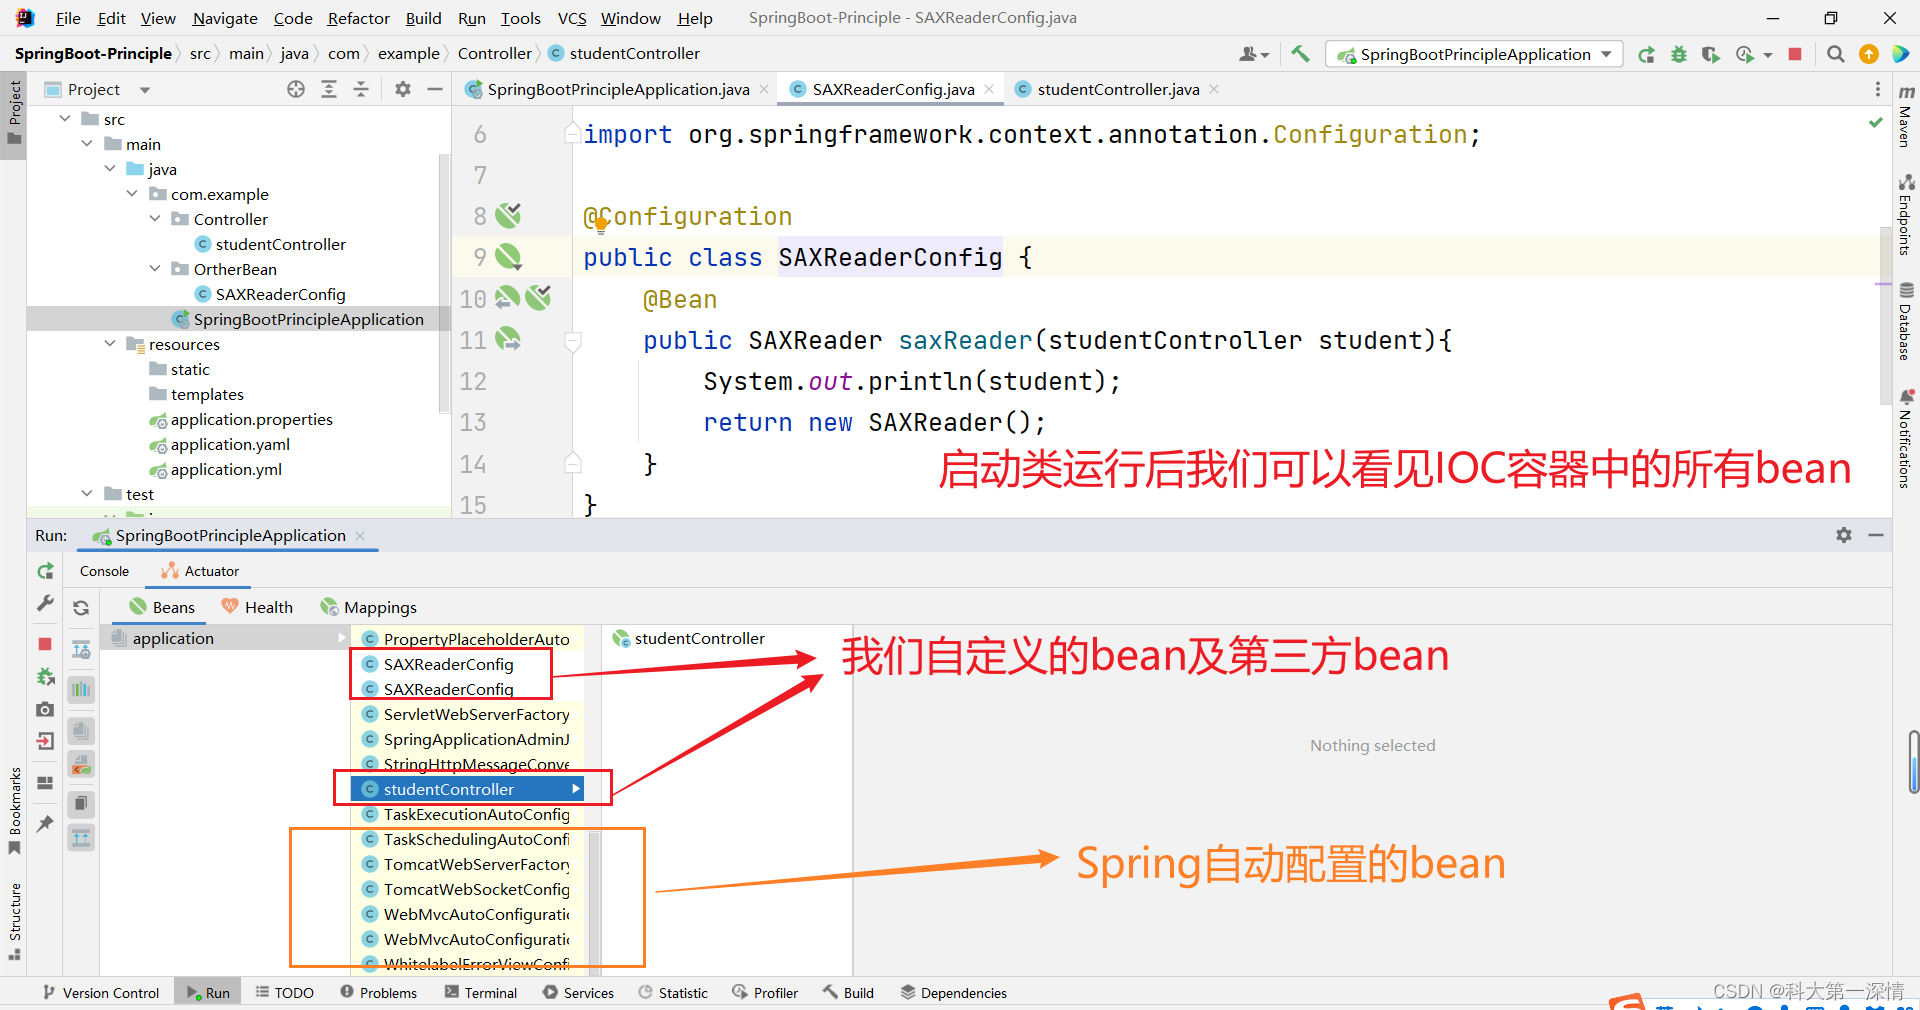The height and width of the screenshot is (1010, 1920).
Task: Toggle the bottom Beans toolbar button
Action: pos(81,838)
